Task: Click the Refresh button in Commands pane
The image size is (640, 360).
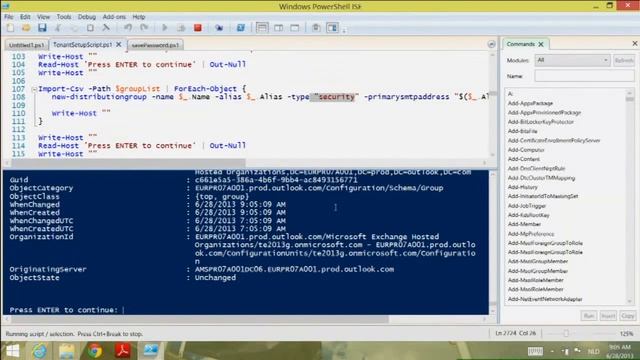Action: 624,60
